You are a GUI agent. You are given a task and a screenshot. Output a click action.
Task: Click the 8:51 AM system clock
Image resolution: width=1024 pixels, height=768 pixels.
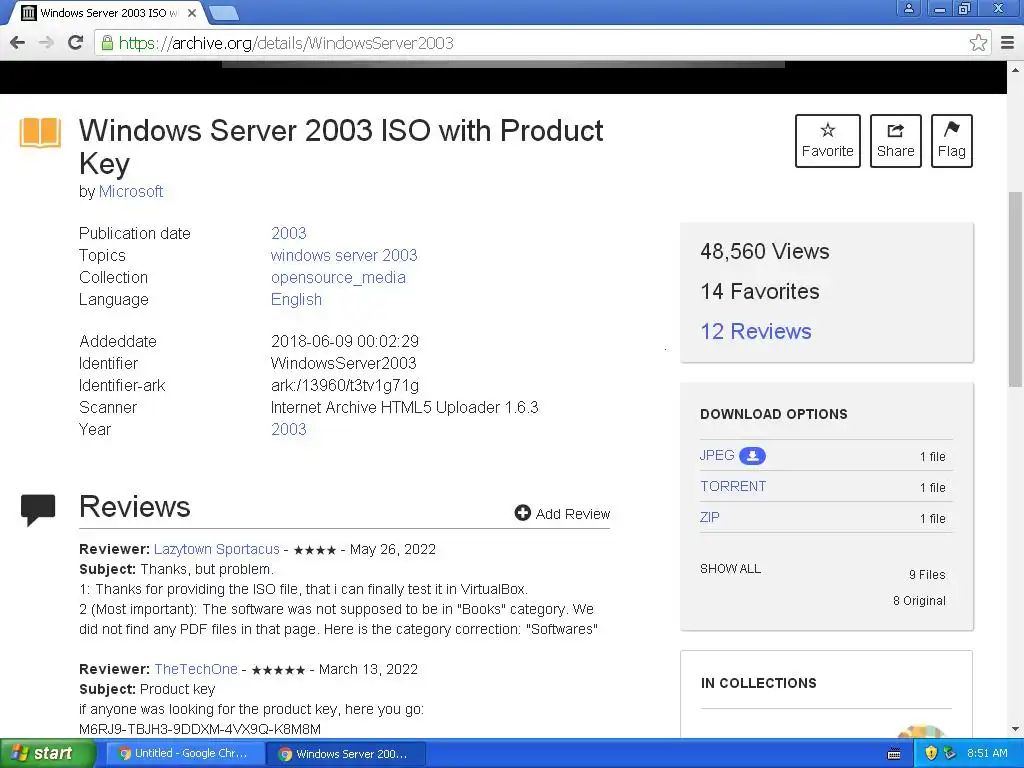(987, 754)
